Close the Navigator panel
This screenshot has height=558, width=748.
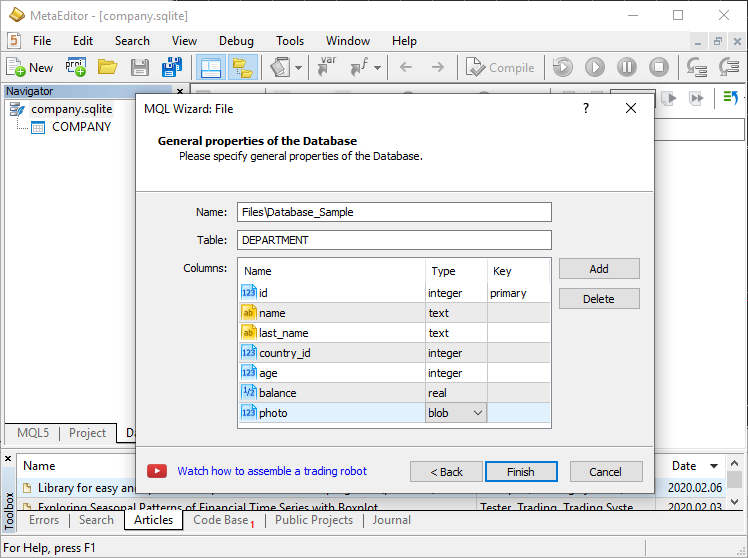[180, 91]
